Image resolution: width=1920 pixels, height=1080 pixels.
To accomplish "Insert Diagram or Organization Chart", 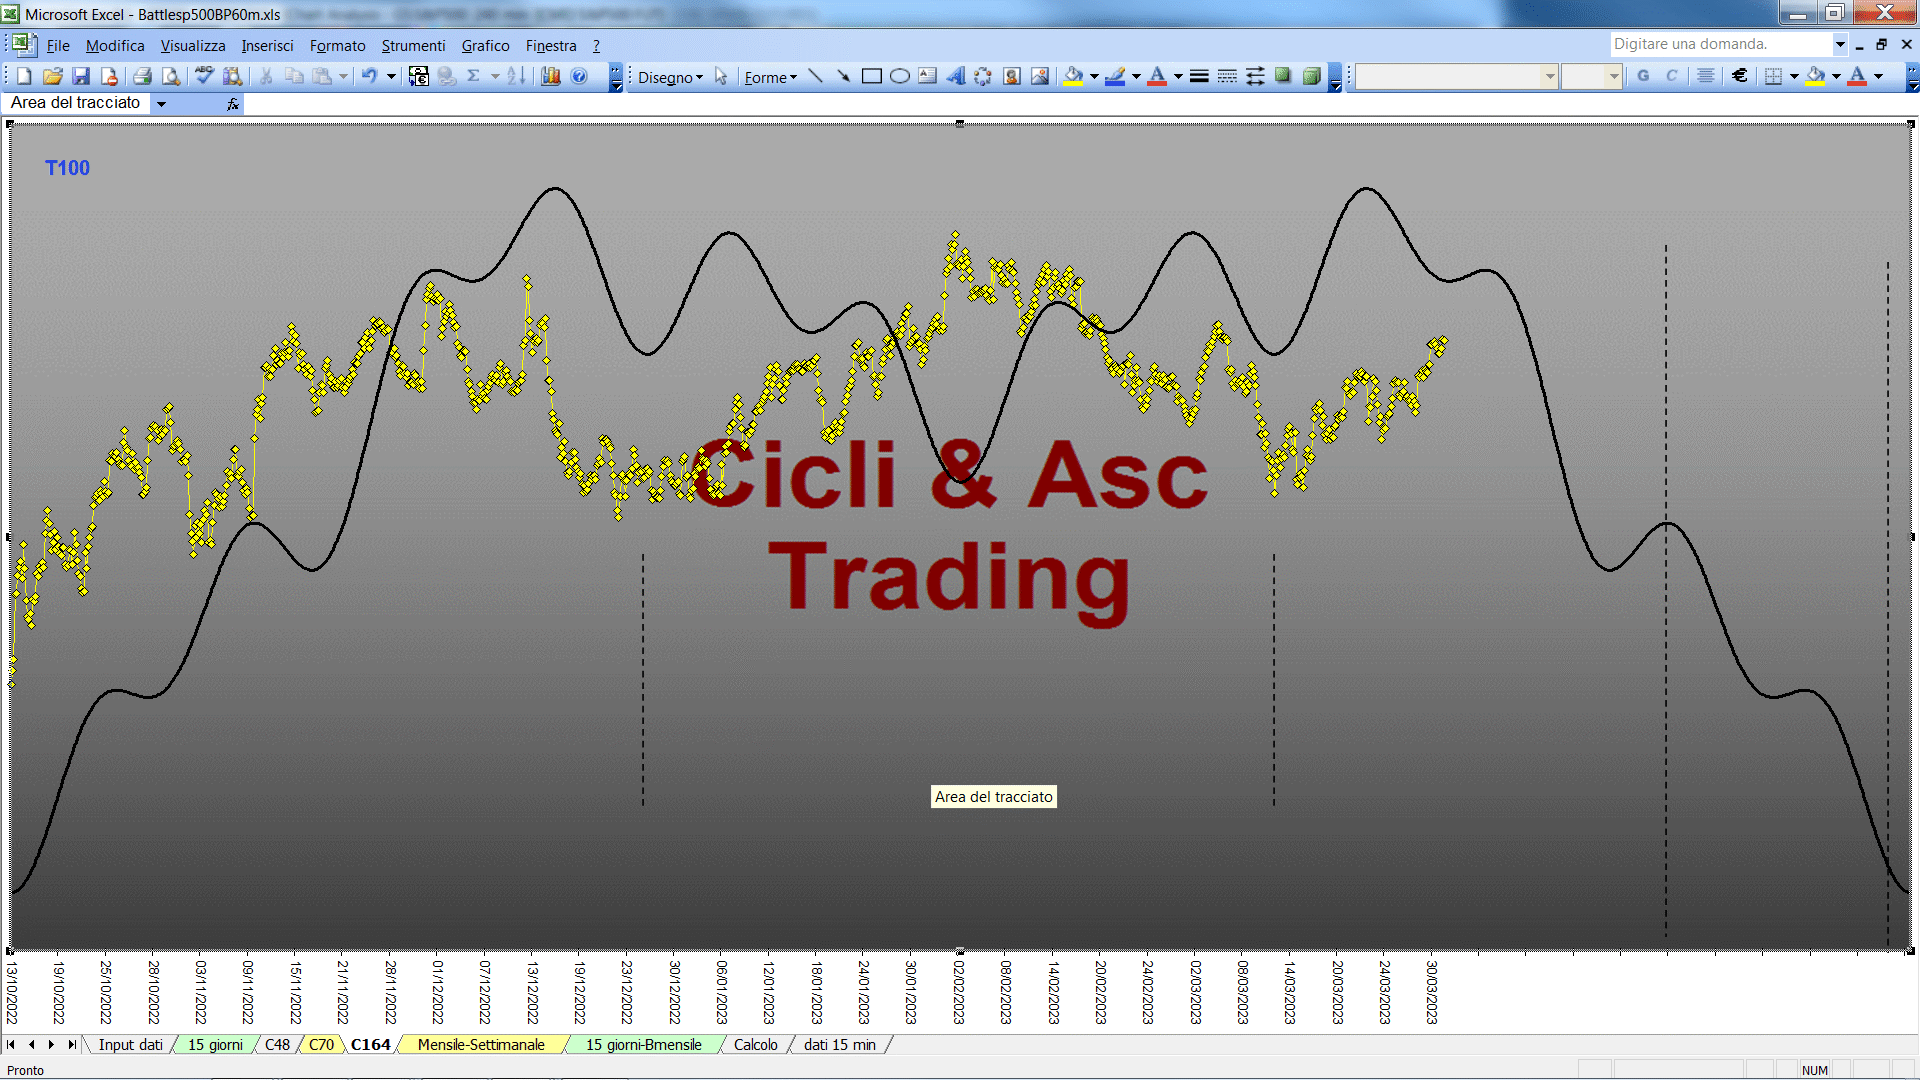I will pos(983,76).
